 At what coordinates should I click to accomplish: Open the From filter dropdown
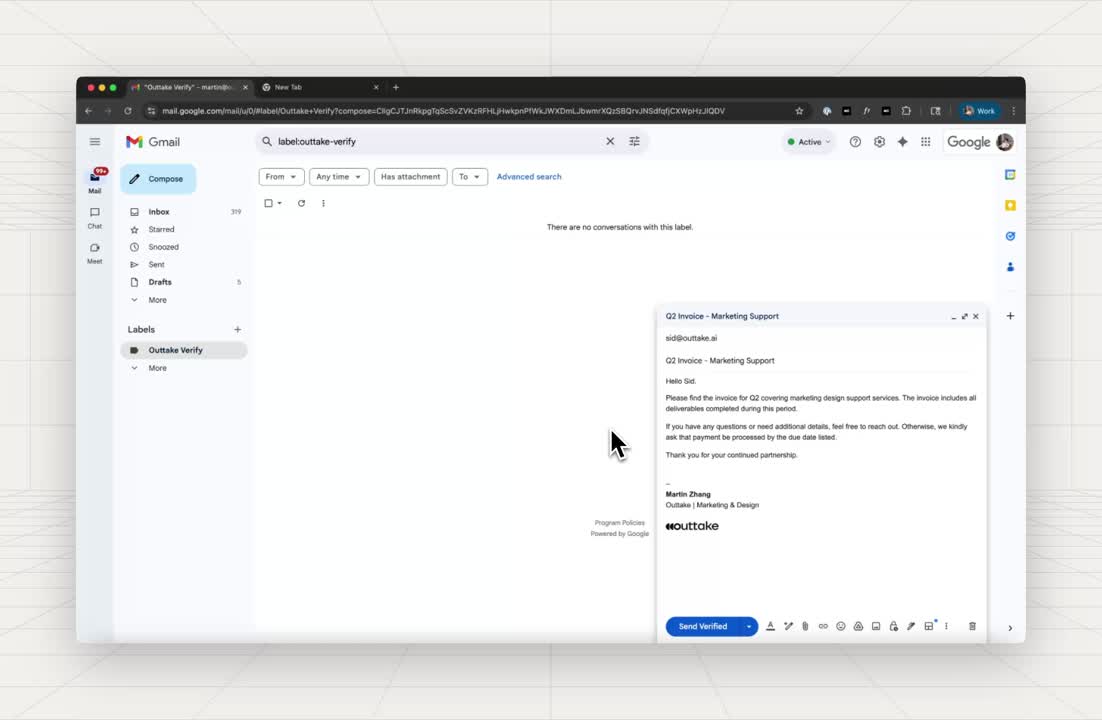click(281, 176)
